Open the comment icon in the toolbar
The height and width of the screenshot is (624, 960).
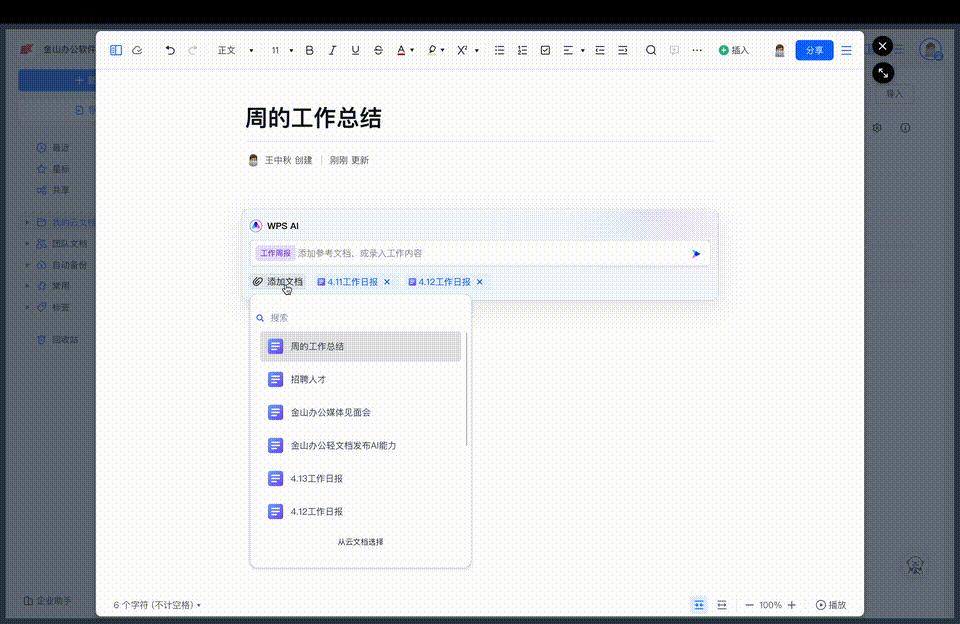point(676,50)
